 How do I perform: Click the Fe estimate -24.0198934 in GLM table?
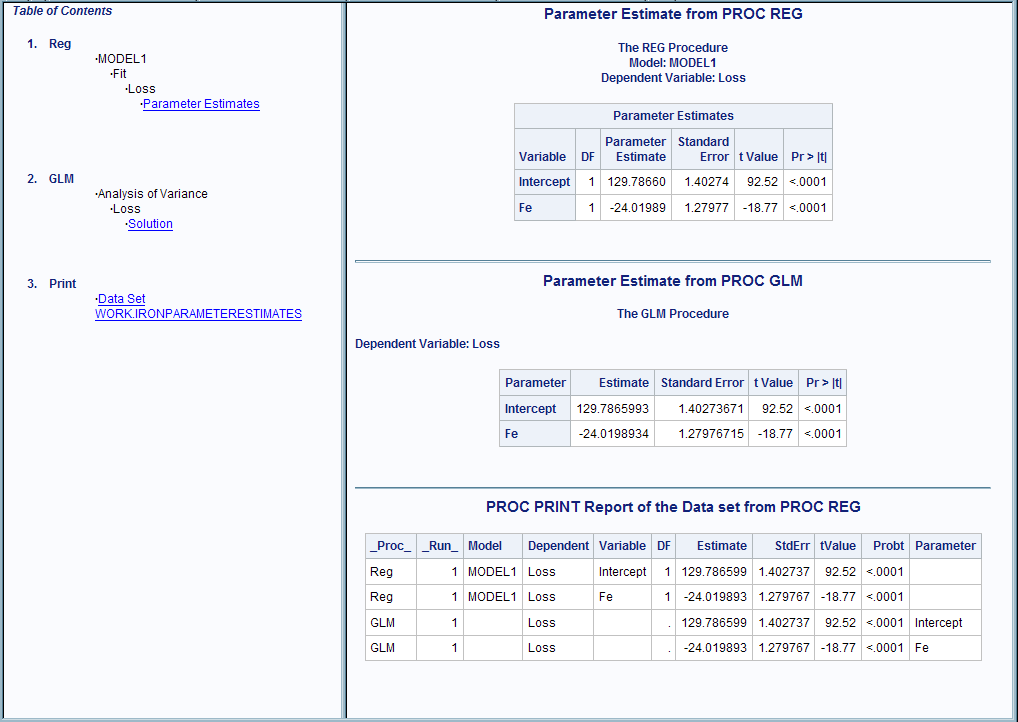click(x=613, y=434)
